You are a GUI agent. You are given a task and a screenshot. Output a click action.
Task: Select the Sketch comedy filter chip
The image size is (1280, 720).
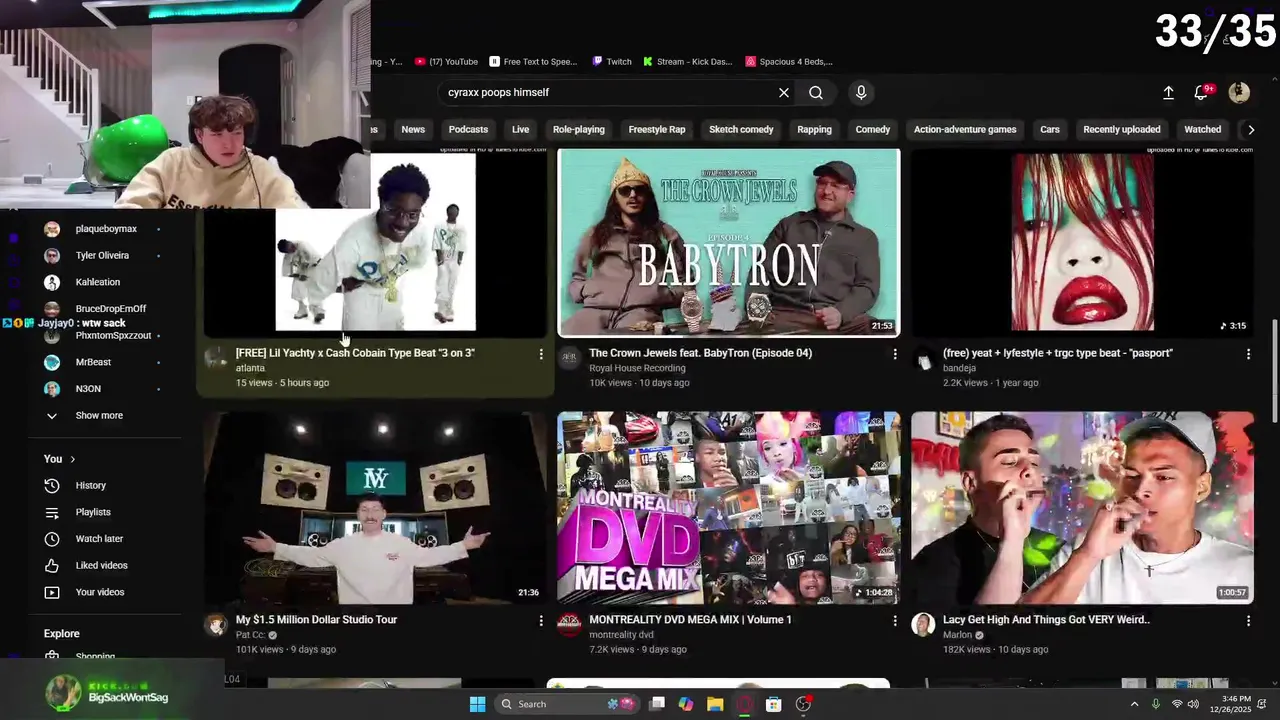click(x=741, y=129)
